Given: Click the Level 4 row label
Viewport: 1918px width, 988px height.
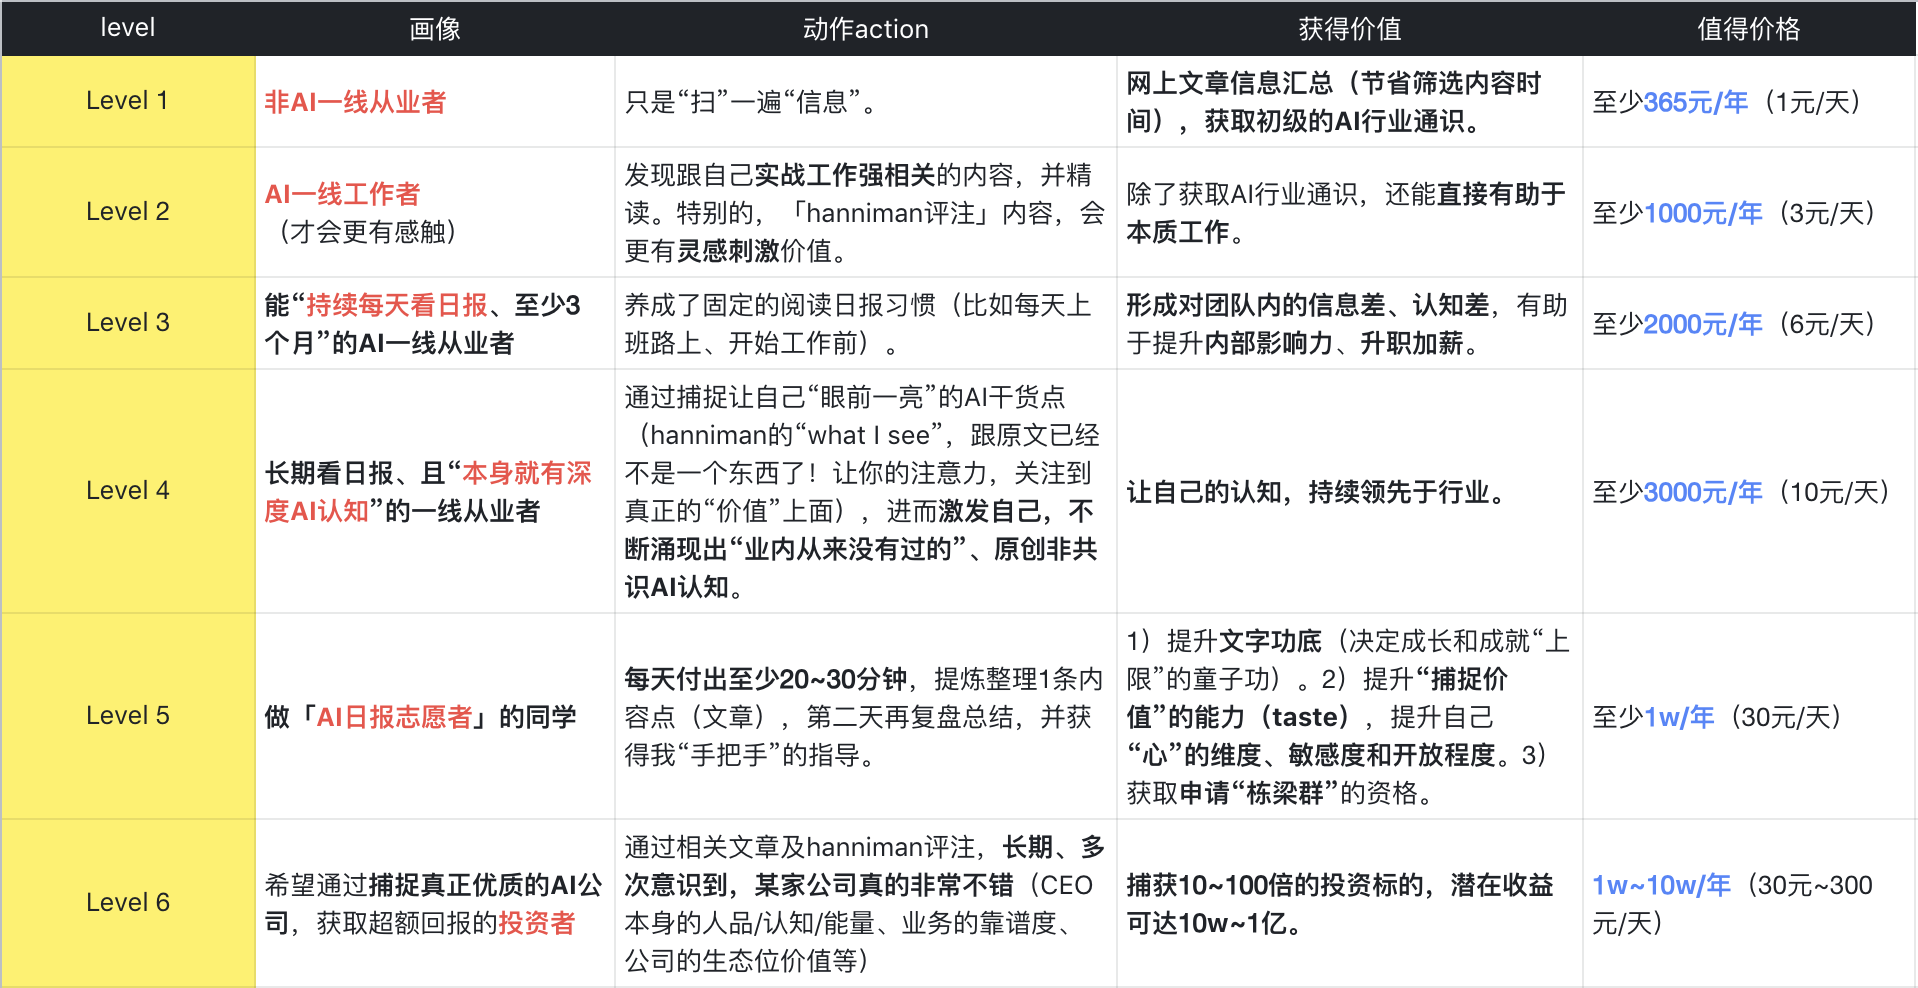Looking at the screenshot, I should point(127,491).
